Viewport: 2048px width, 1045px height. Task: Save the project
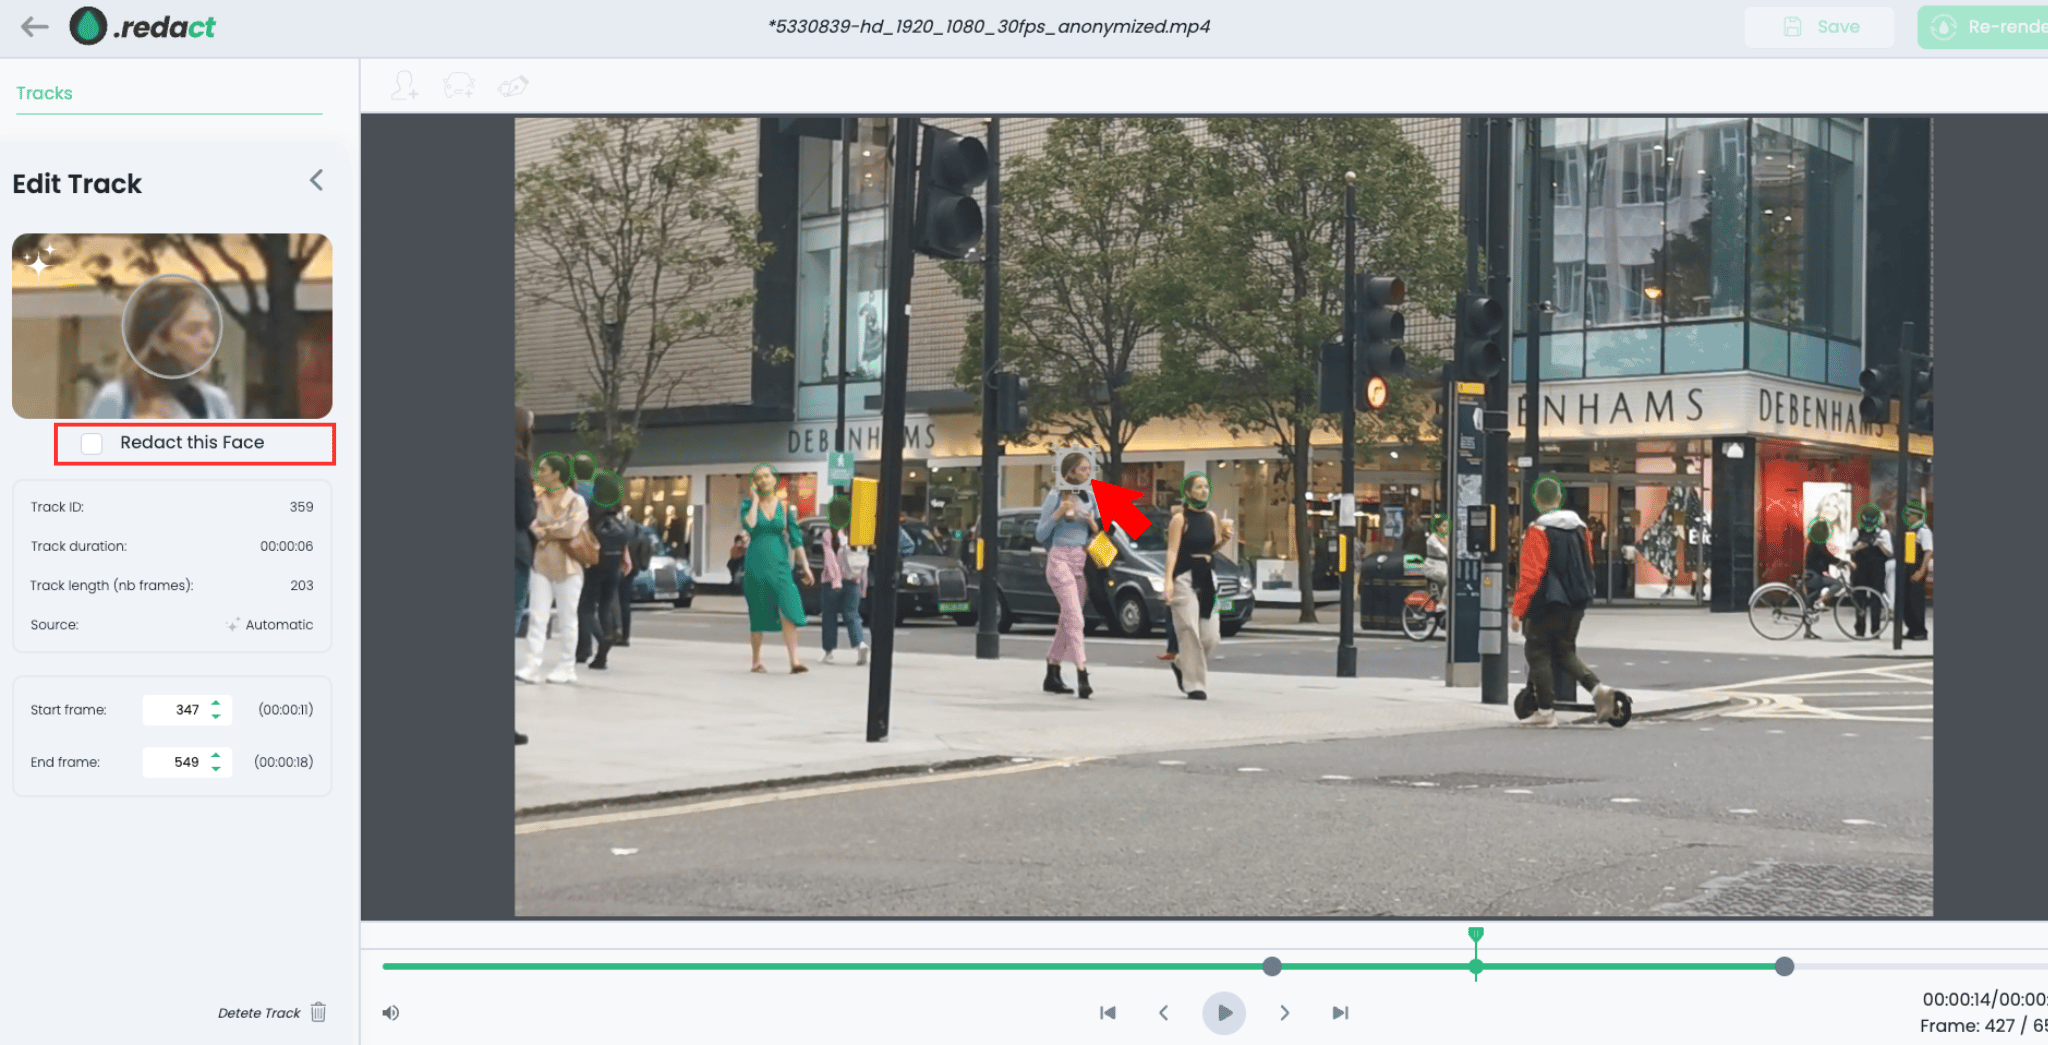pos(1820,27)
